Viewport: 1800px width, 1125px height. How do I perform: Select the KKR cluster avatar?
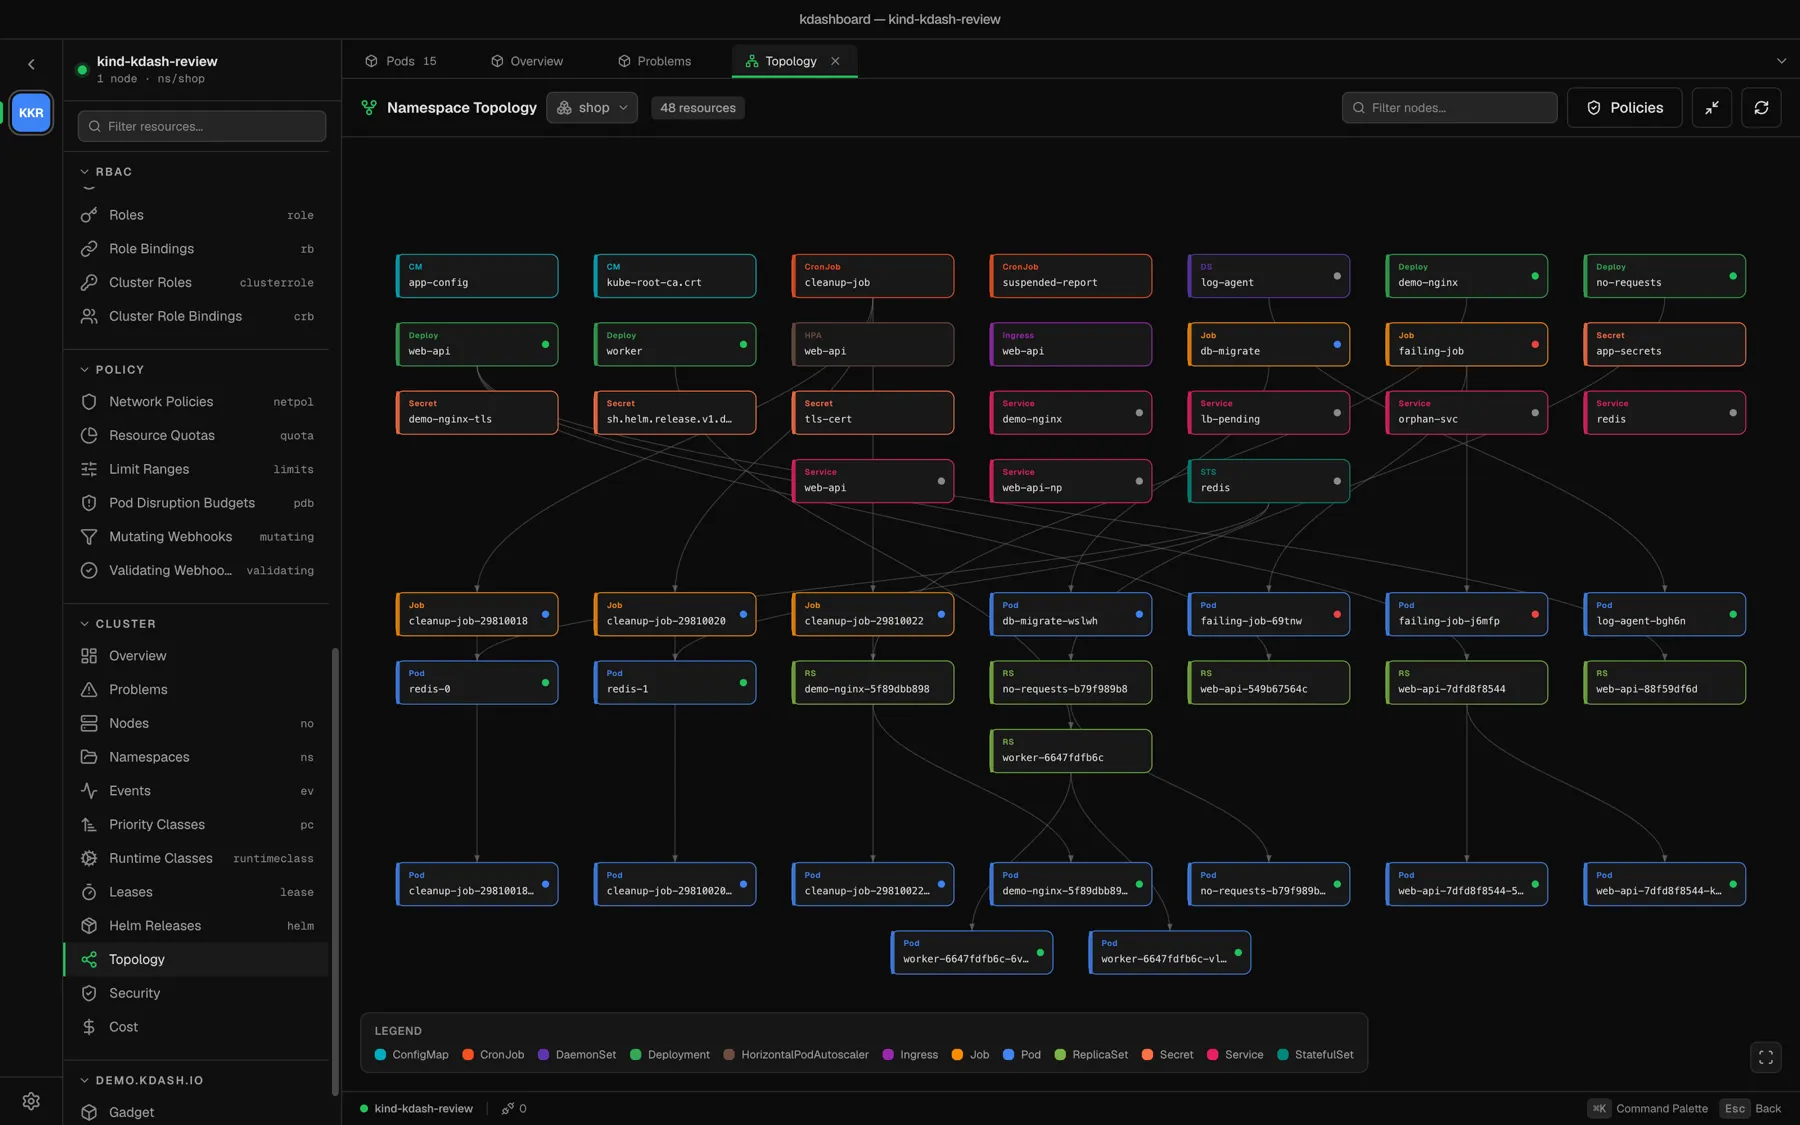click(x=31, y=113)
